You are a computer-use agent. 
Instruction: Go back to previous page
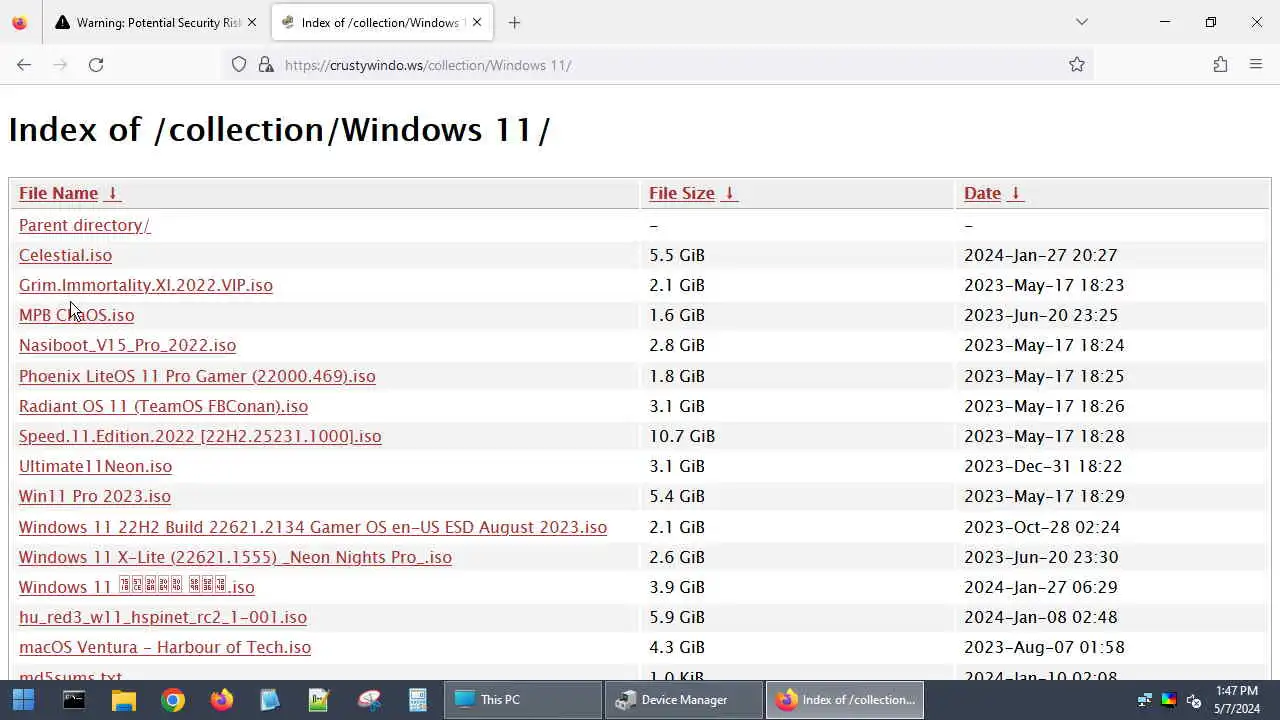[x=24, y=65]
